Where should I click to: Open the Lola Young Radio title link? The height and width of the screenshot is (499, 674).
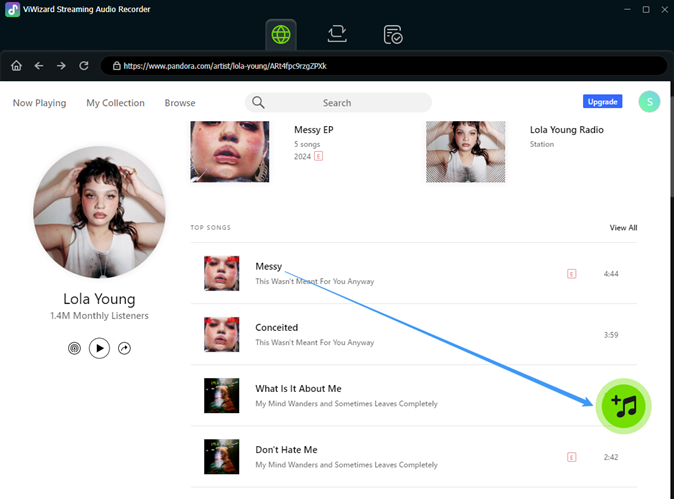coord(567,129)
